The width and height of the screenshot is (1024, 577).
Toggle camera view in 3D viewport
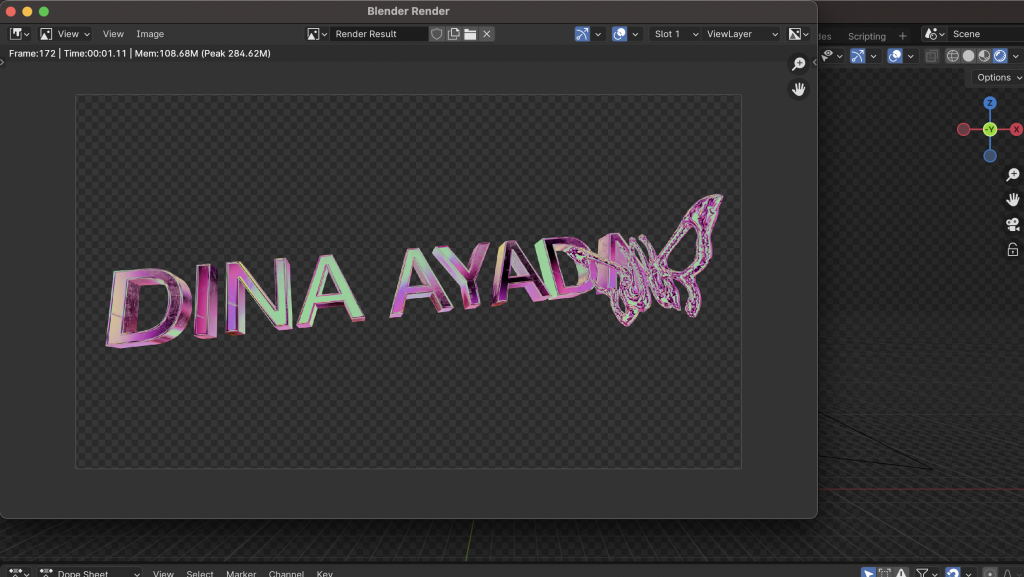click(x=1012, y=225)
